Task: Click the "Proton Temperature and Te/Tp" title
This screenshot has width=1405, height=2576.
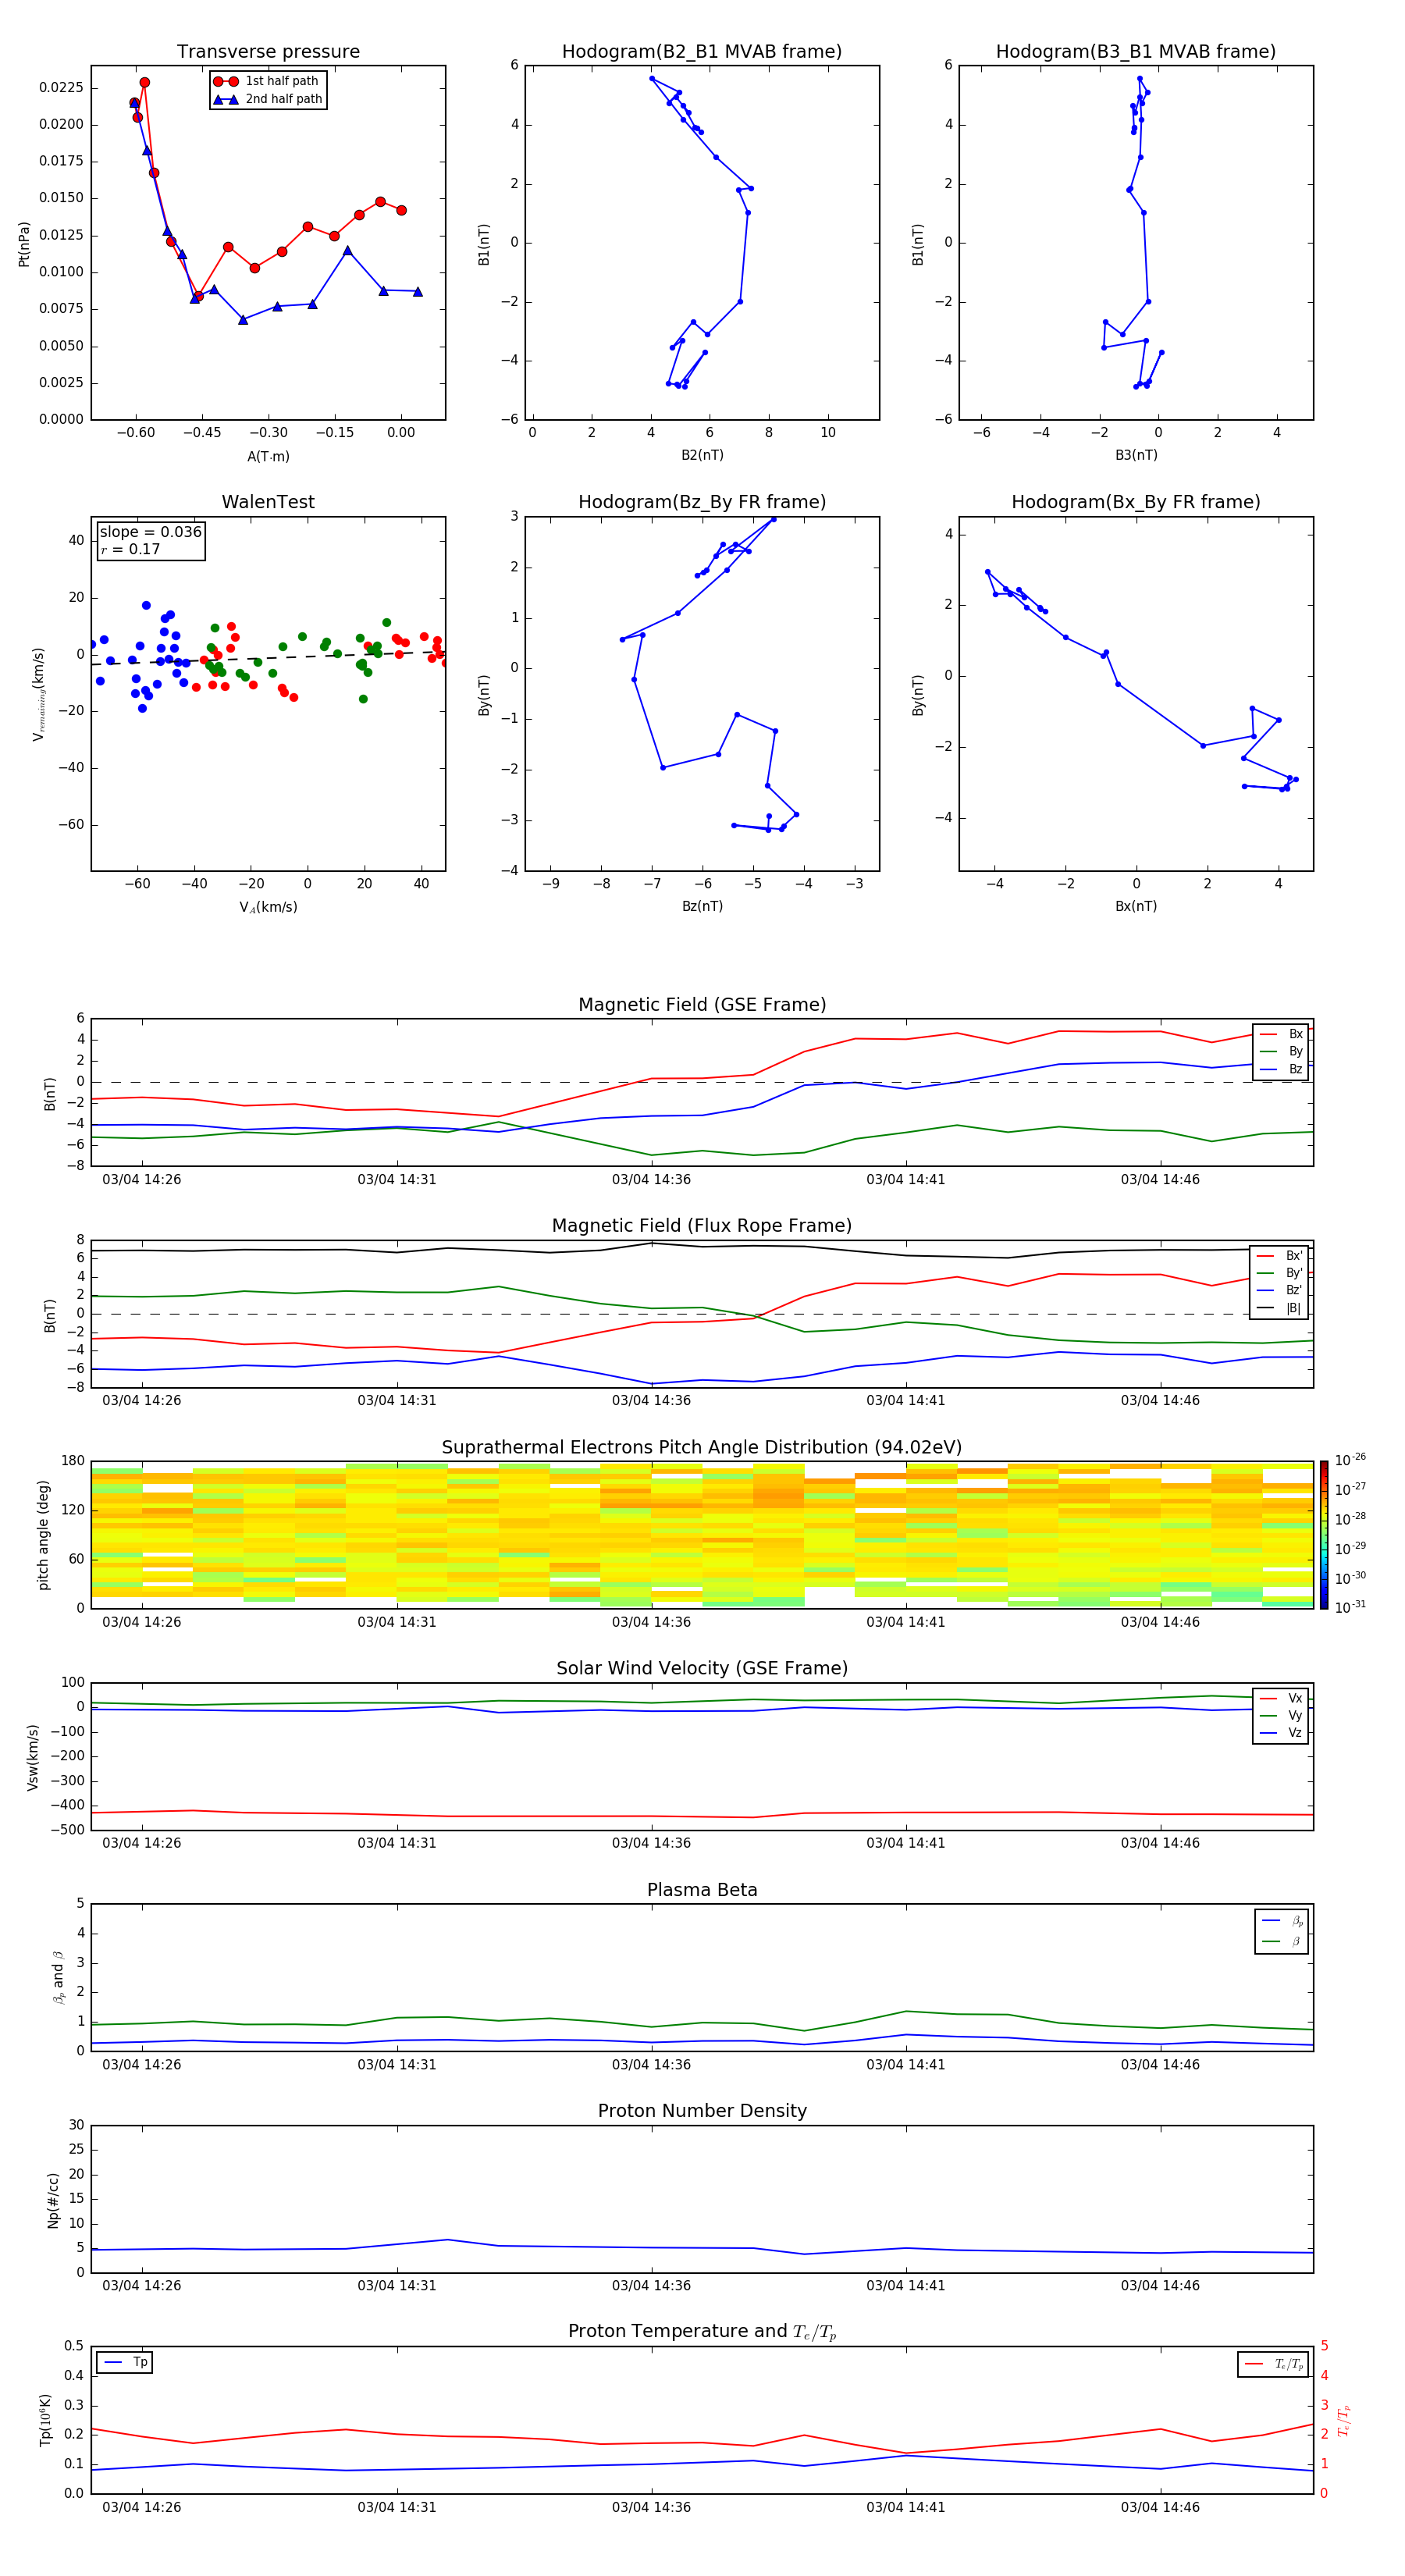Action: (702, 2331)
